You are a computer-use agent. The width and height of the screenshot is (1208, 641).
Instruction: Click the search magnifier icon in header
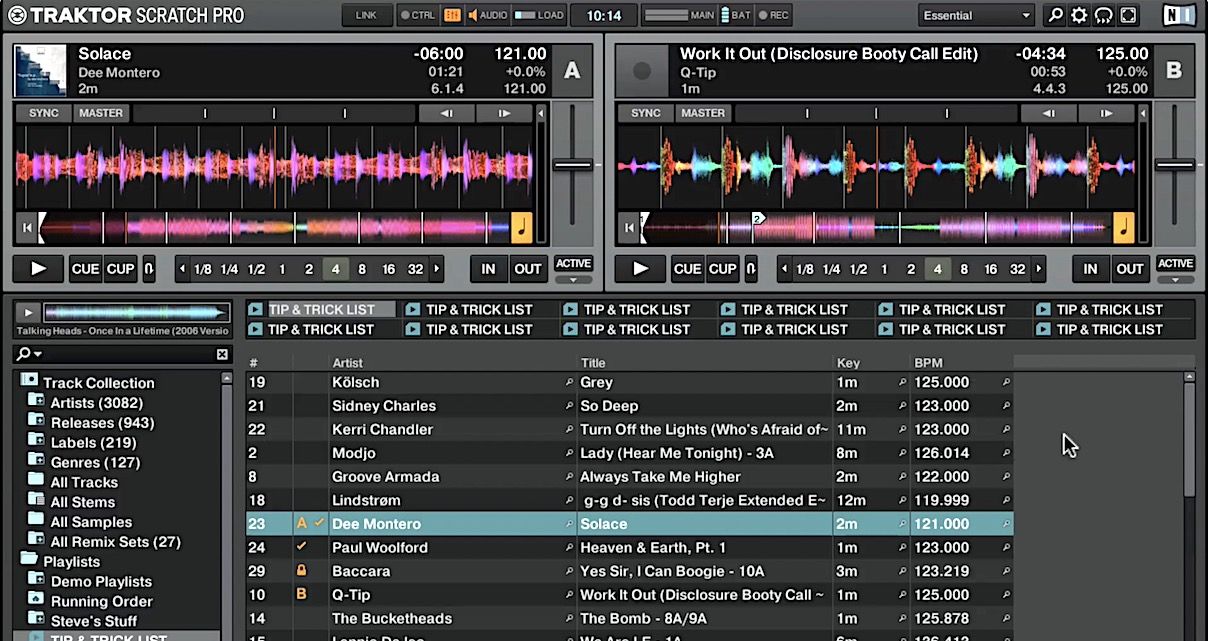pyautogui.click(x=1055, y=15)
